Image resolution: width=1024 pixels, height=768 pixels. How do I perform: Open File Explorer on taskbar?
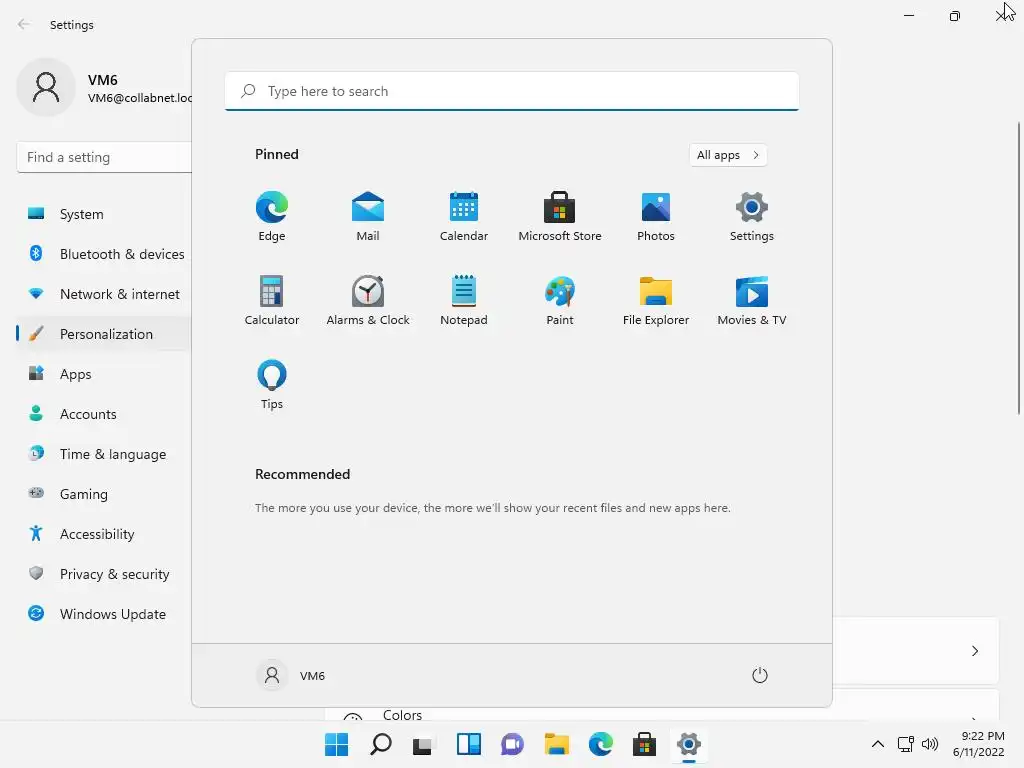(x=556, y=744)
